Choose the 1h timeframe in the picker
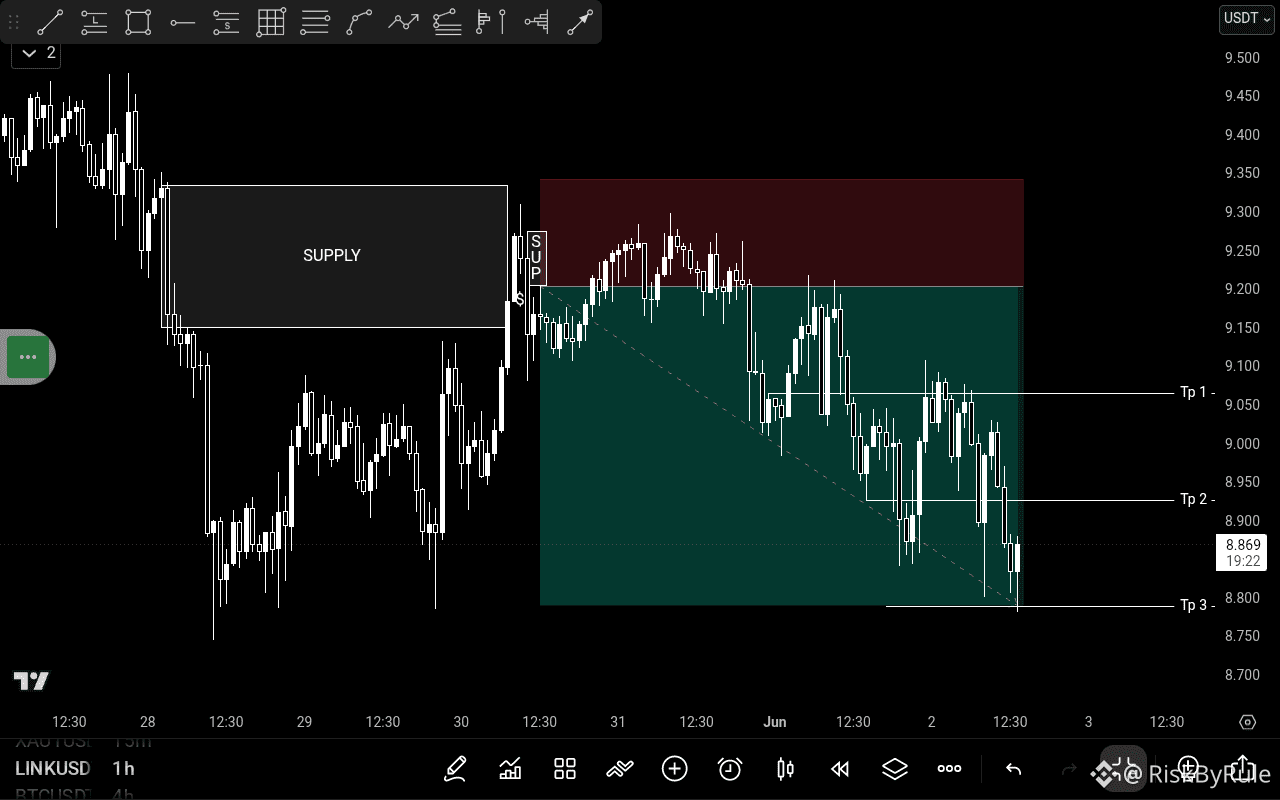Image resolution: width=1280 pixels, height=800 pixels. (x=124, y=768)
